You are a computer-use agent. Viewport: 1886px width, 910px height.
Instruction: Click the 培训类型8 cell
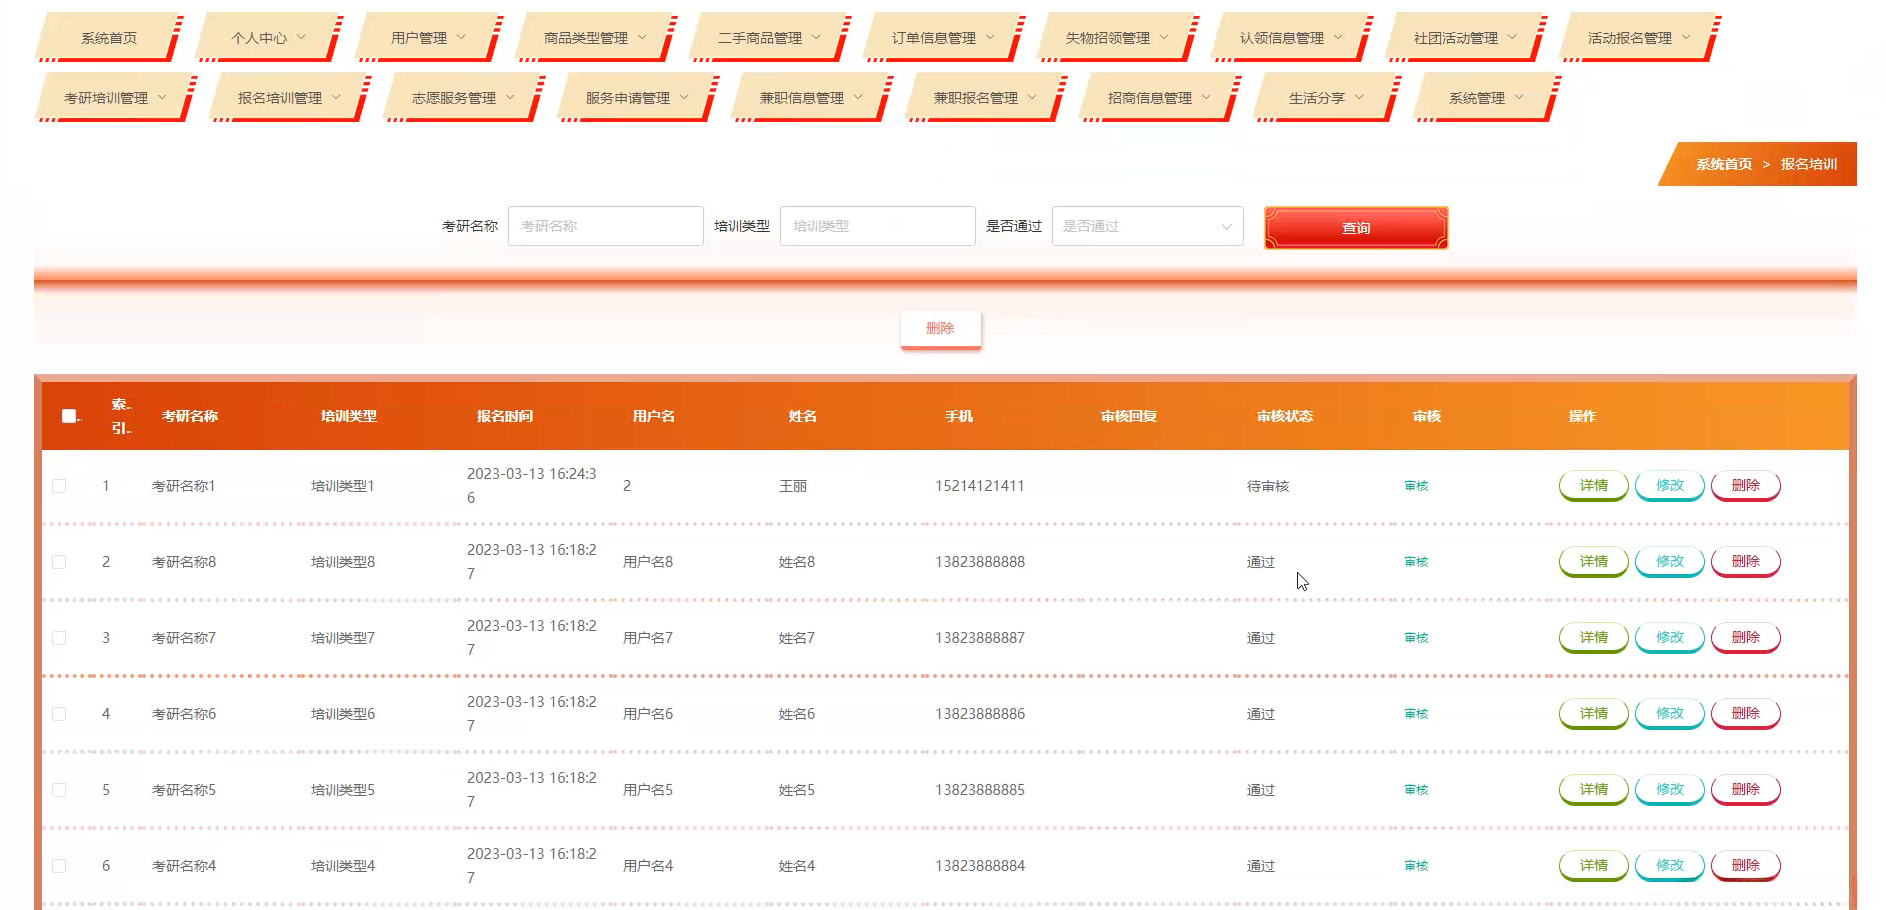(343, 562)
